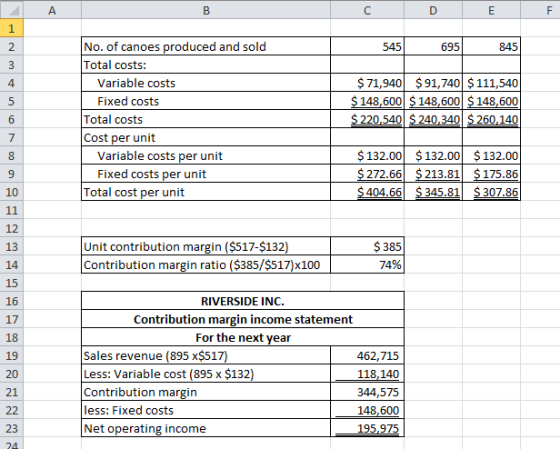The image size is (560, 449).
Task: Click total costs value $260,140
Action: 491,119
